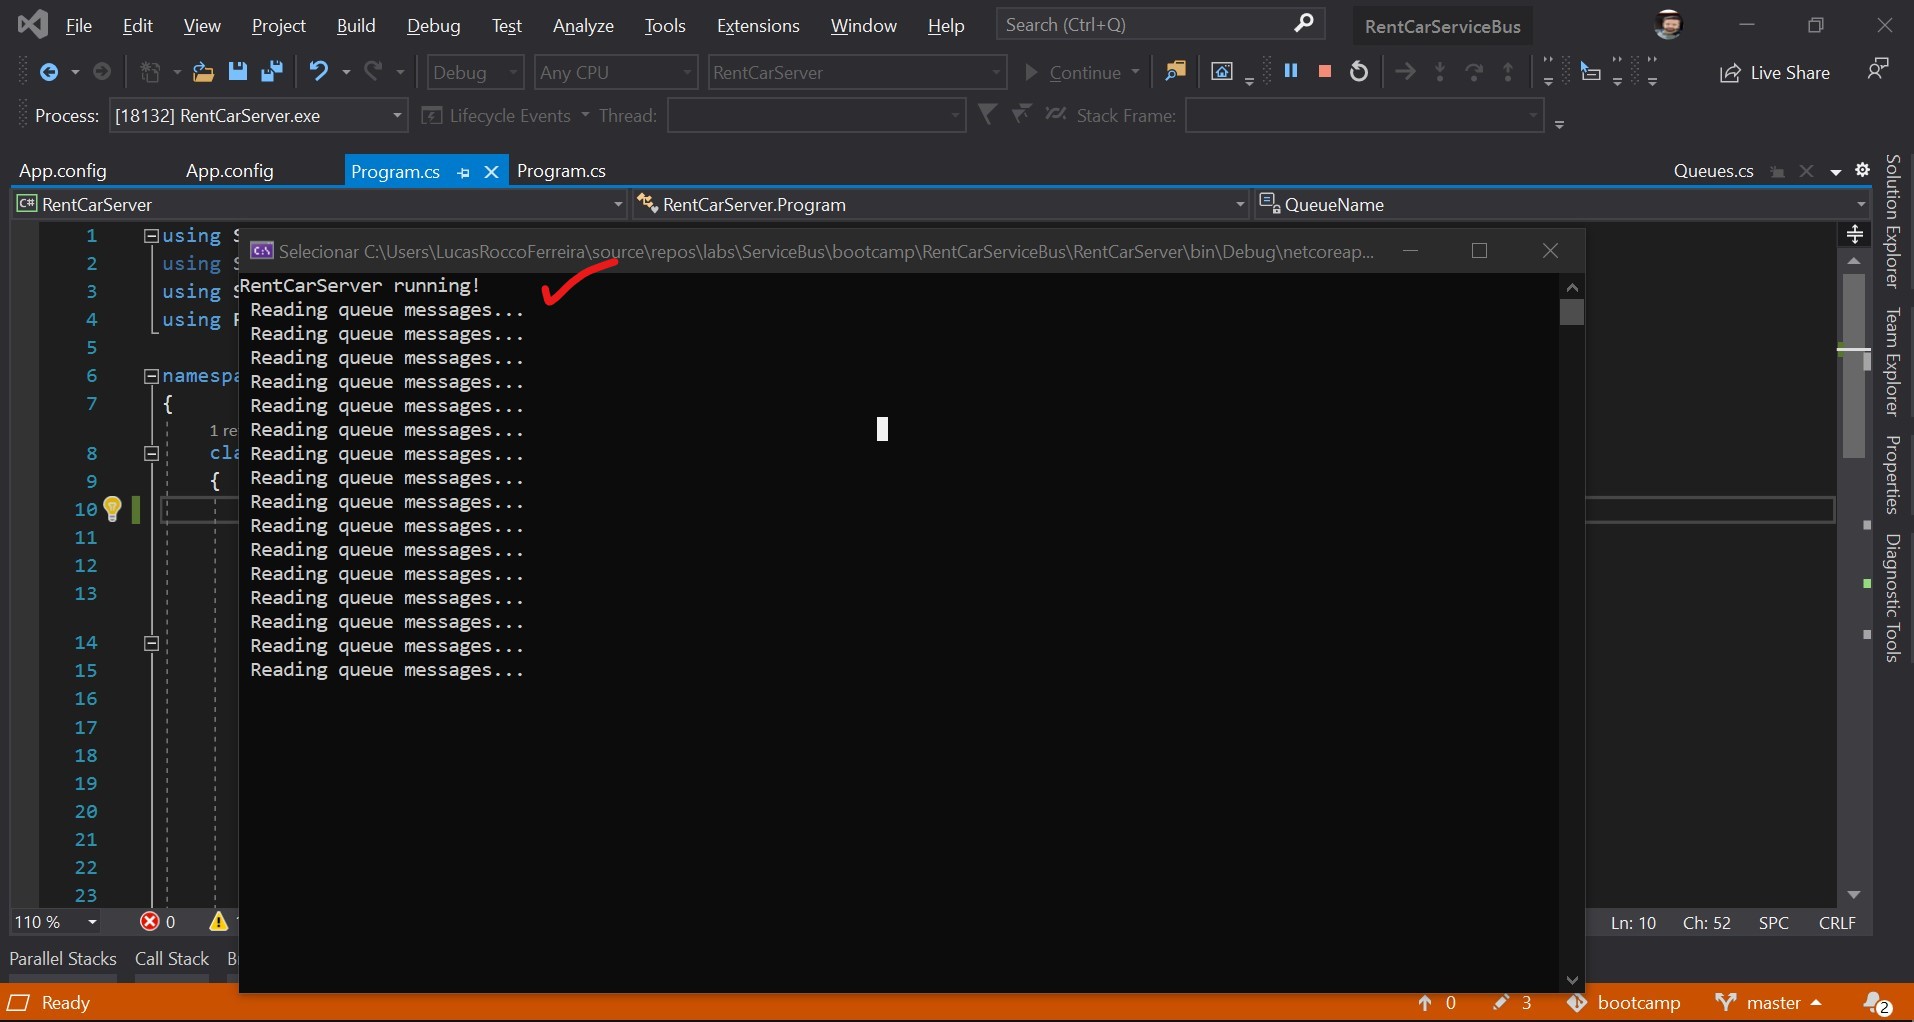Click the Step Out icon

click(x=1508, y=72)
